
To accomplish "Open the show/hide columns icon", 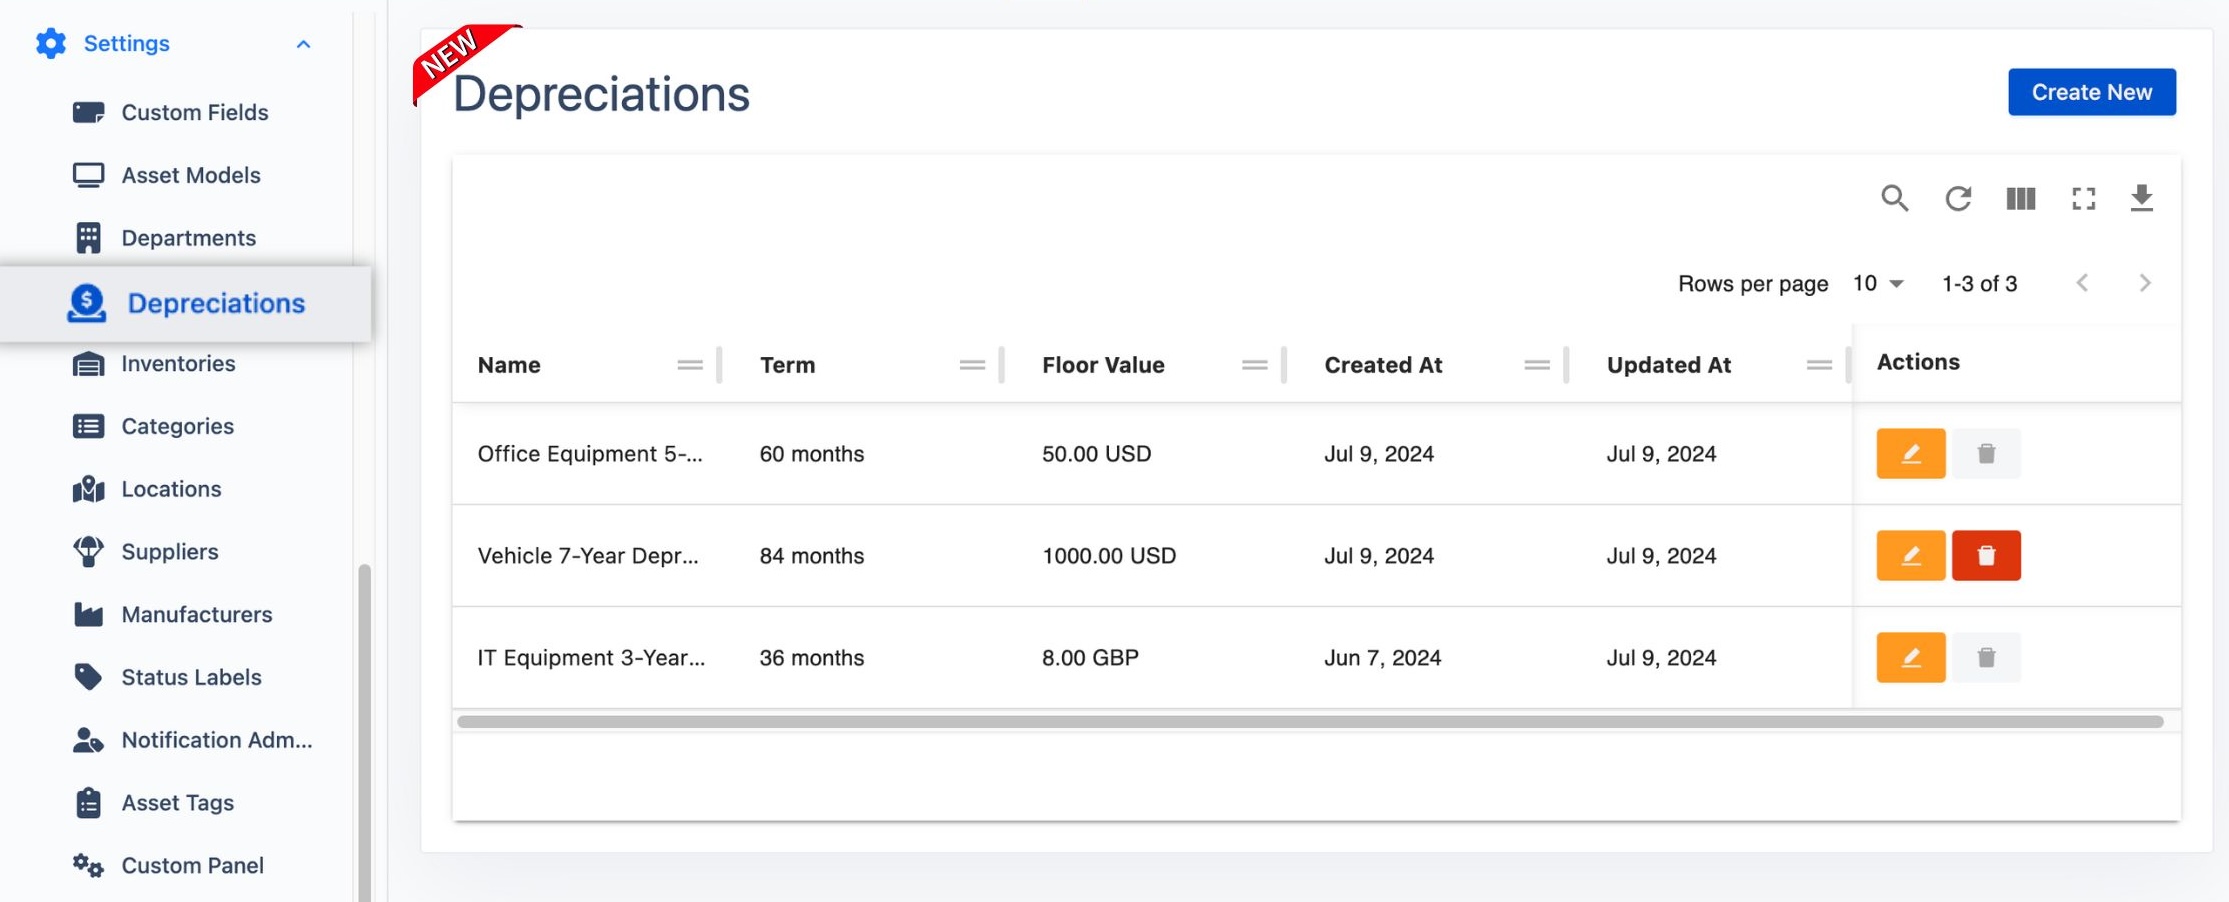I will click(x=2020, y=198).
